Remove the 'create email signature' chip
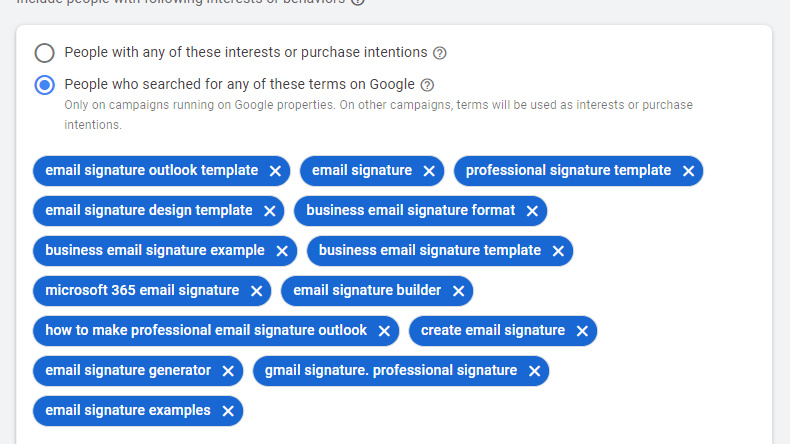 pyautogui.click(x=582, y=331)
